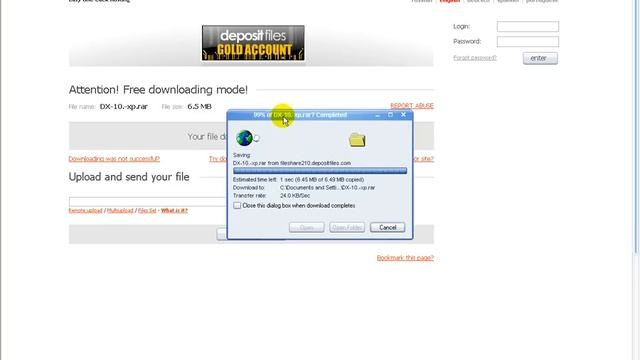Click the globe icon in download dialog

244,138
